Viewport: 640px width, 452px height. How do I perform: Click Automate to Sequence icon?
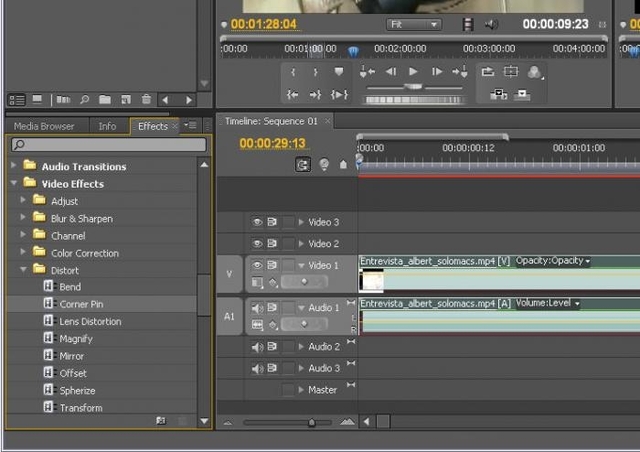63,100
